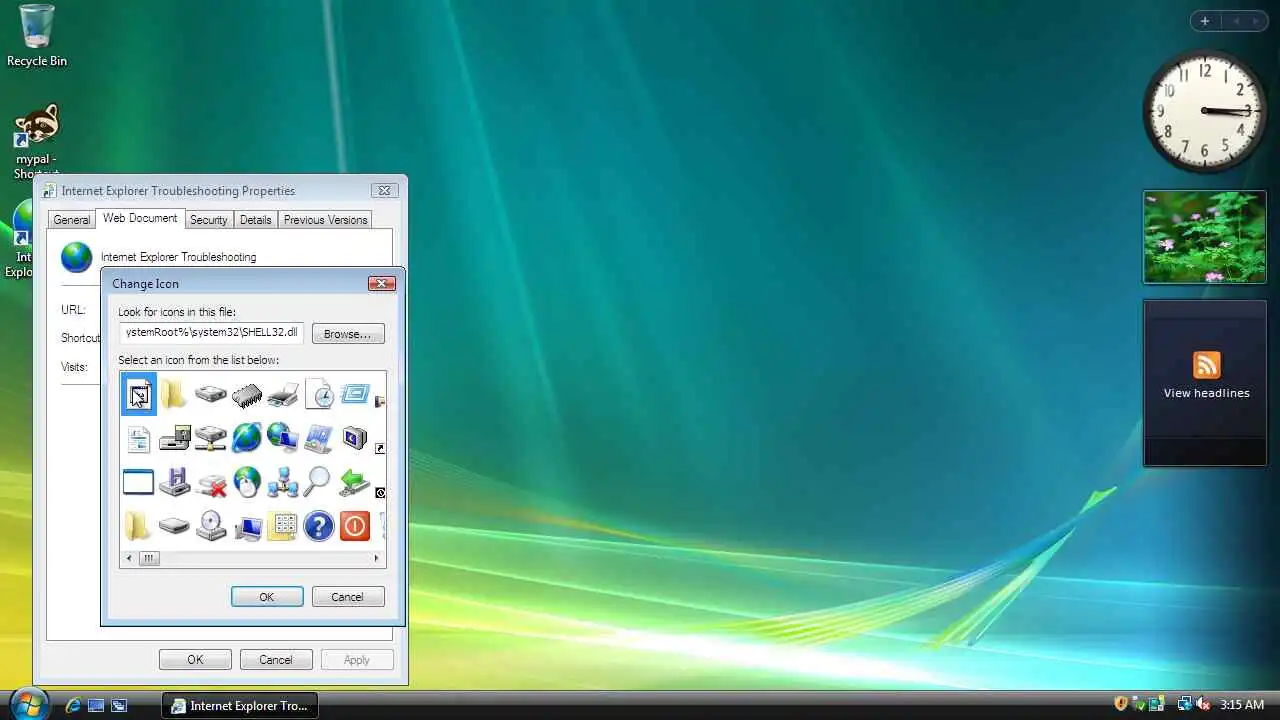This screenshot has height=720, width=1280.
Task: Click the icon list scroll left arrow
Action: 129,558
